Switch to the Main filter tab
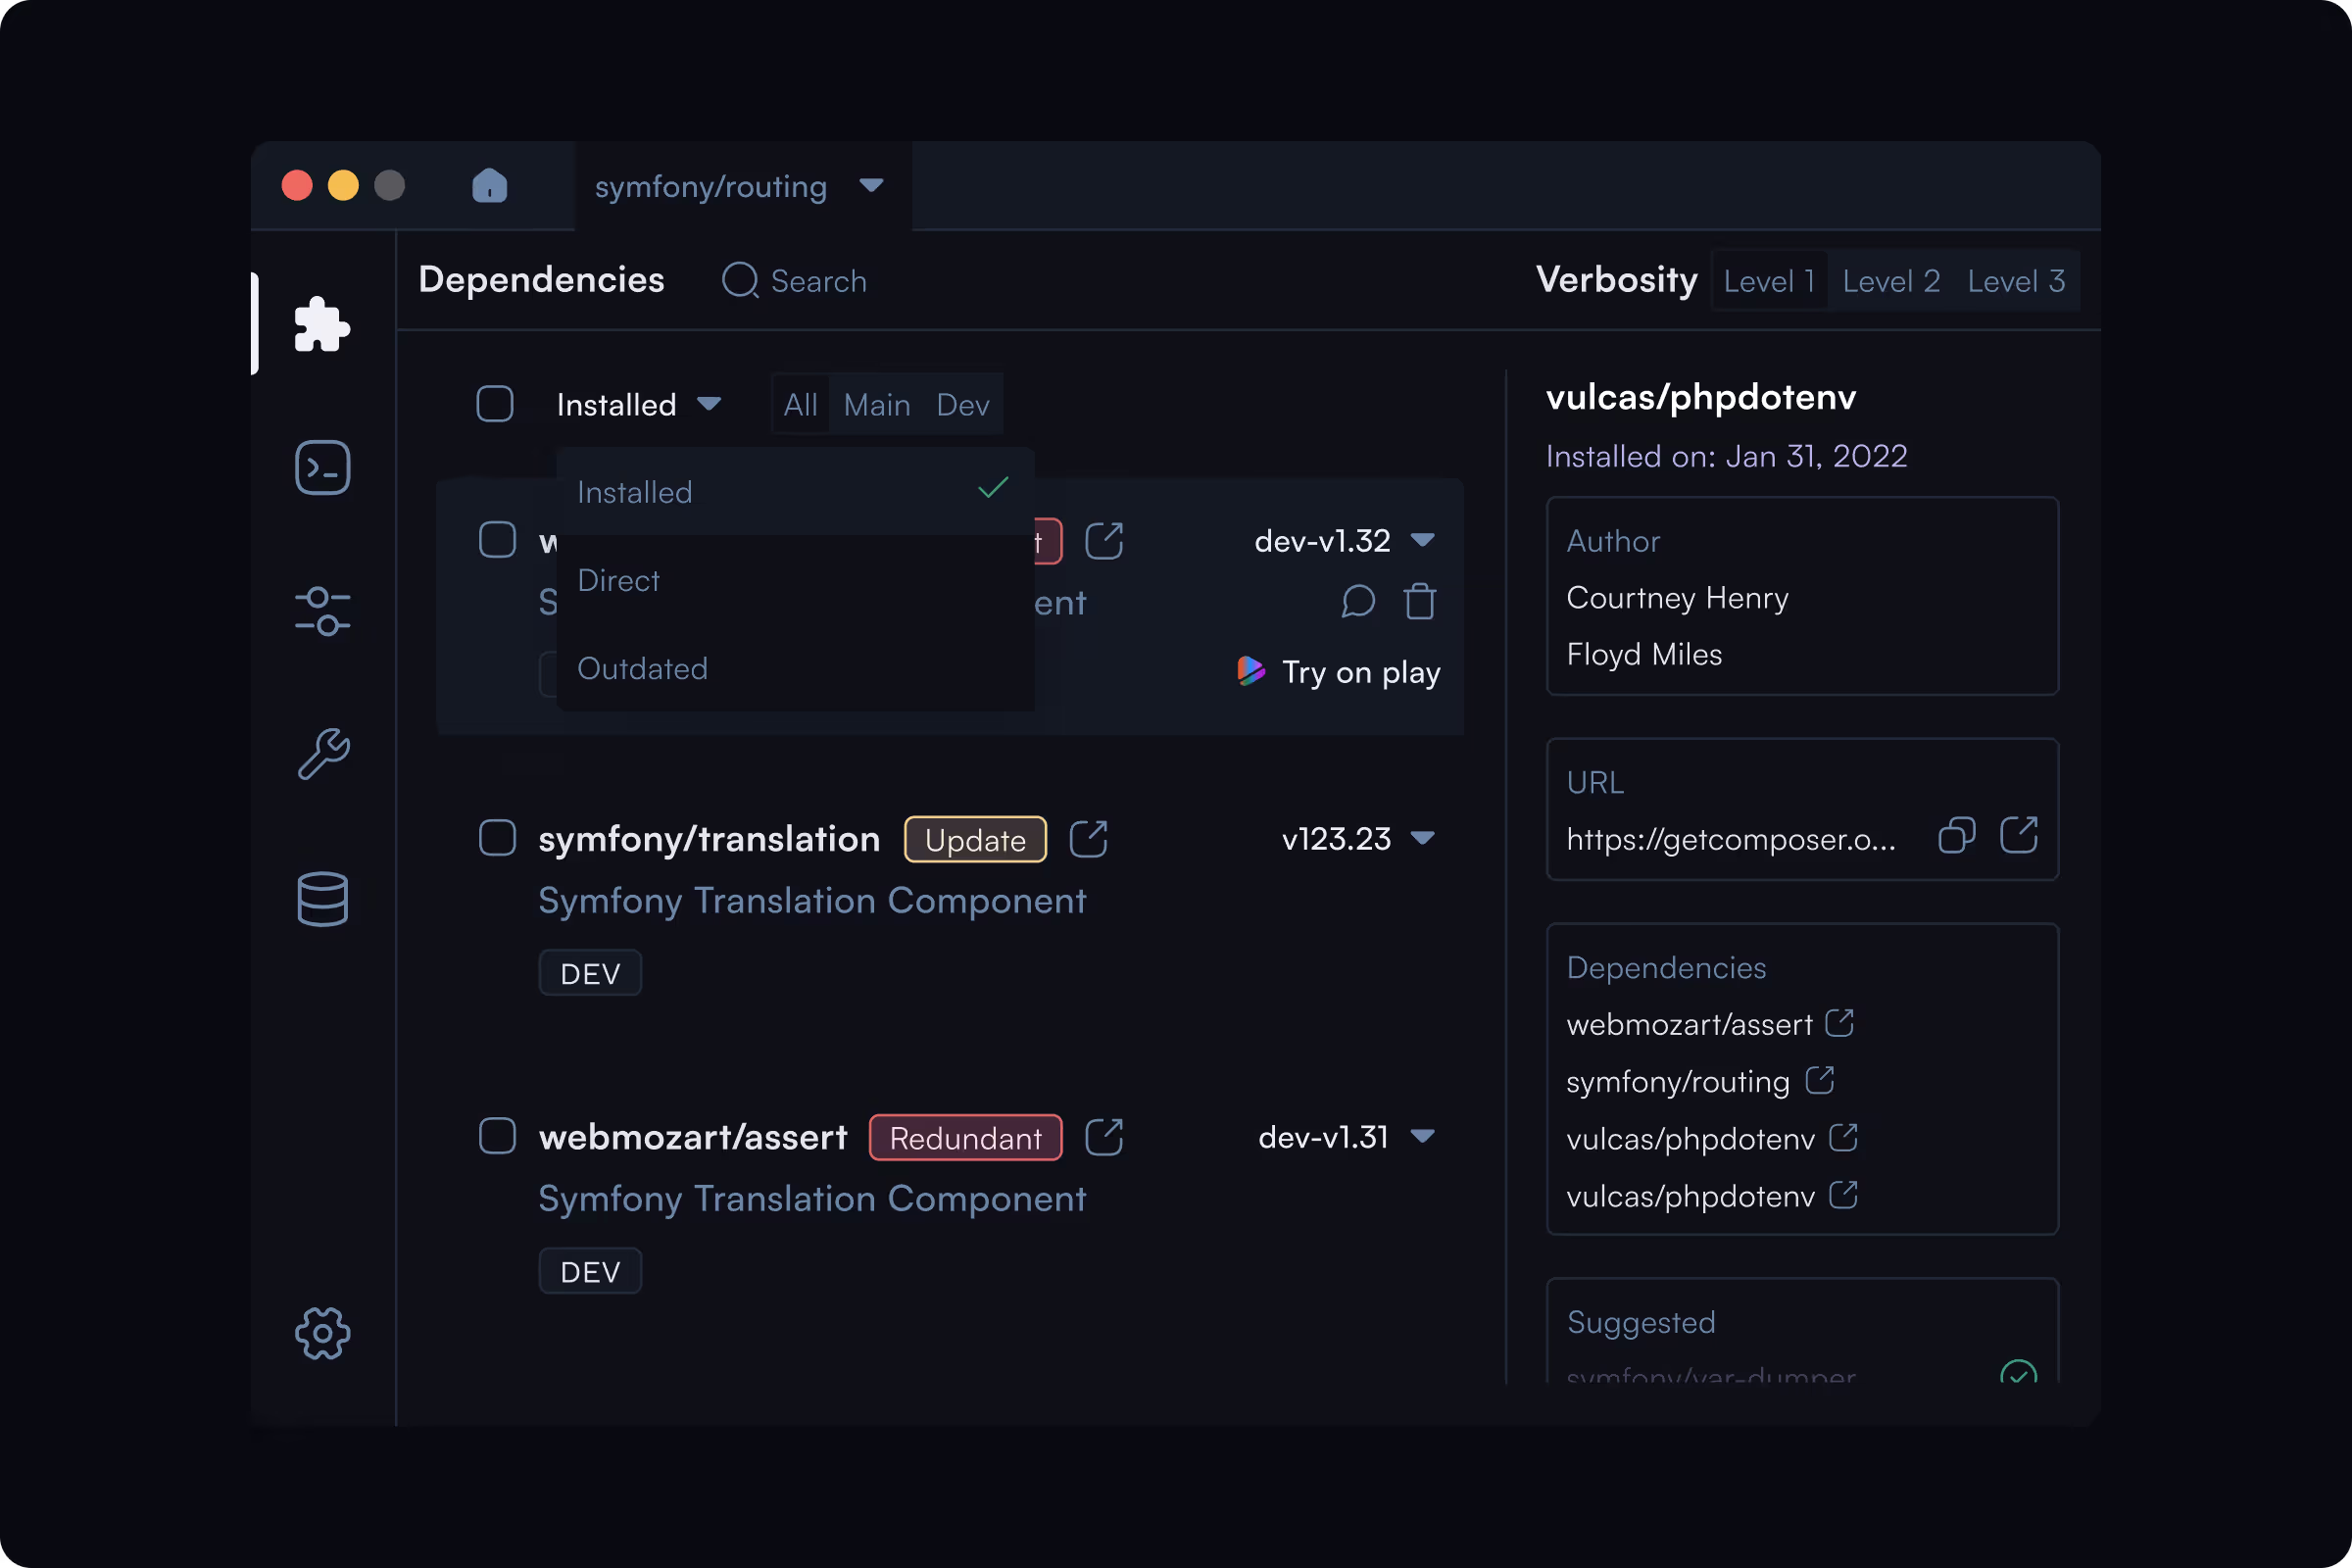Screen dimensions: 2352x1568 pyautogui.click(x=876, y=405)
